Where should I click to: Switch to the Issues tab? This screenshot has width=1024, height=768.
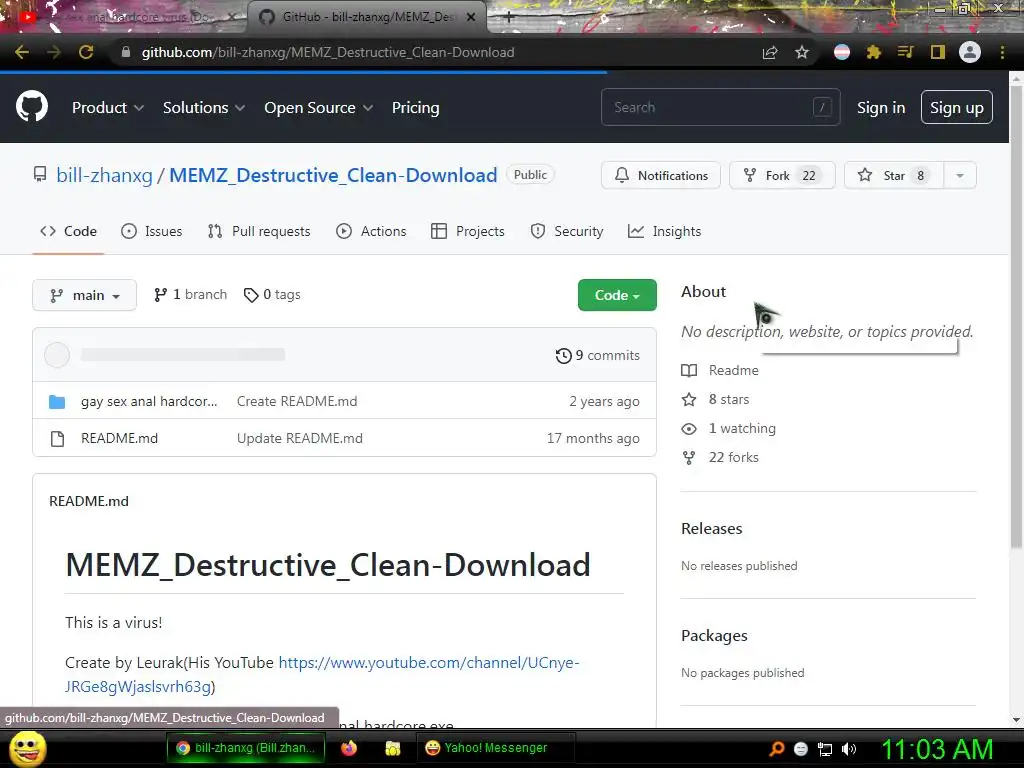(152, 231)
